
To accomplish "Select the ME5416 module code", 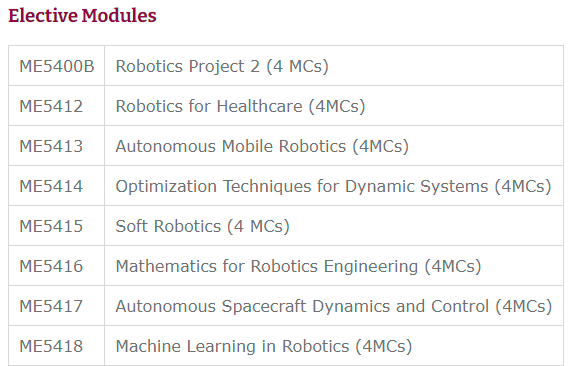I will click(51, 267).
